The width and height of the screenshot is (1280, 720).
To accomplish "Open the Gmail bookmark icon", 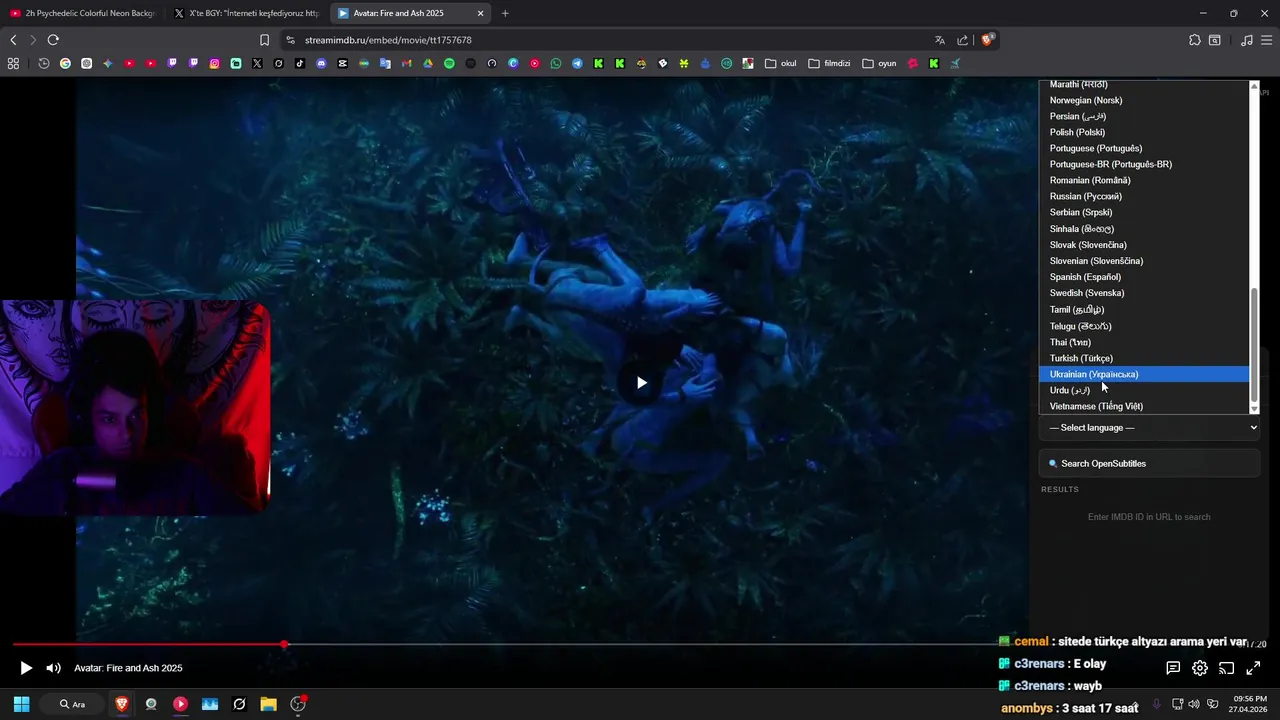I will tap(406, 63).
